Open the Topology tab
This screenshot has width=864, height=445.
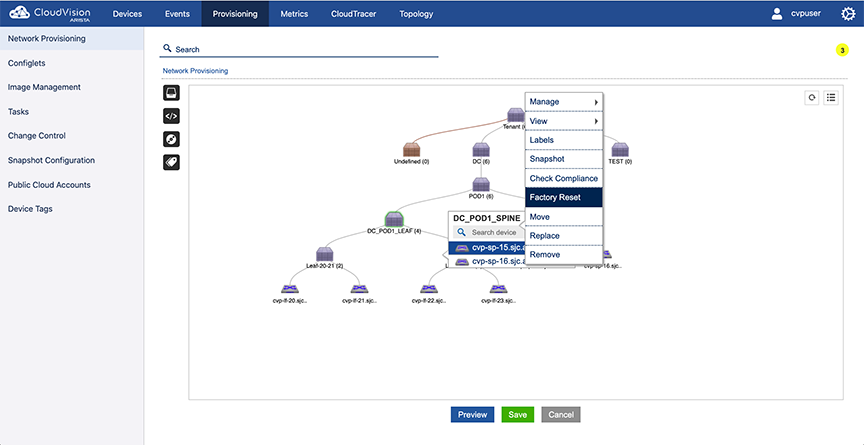(416, 14)
